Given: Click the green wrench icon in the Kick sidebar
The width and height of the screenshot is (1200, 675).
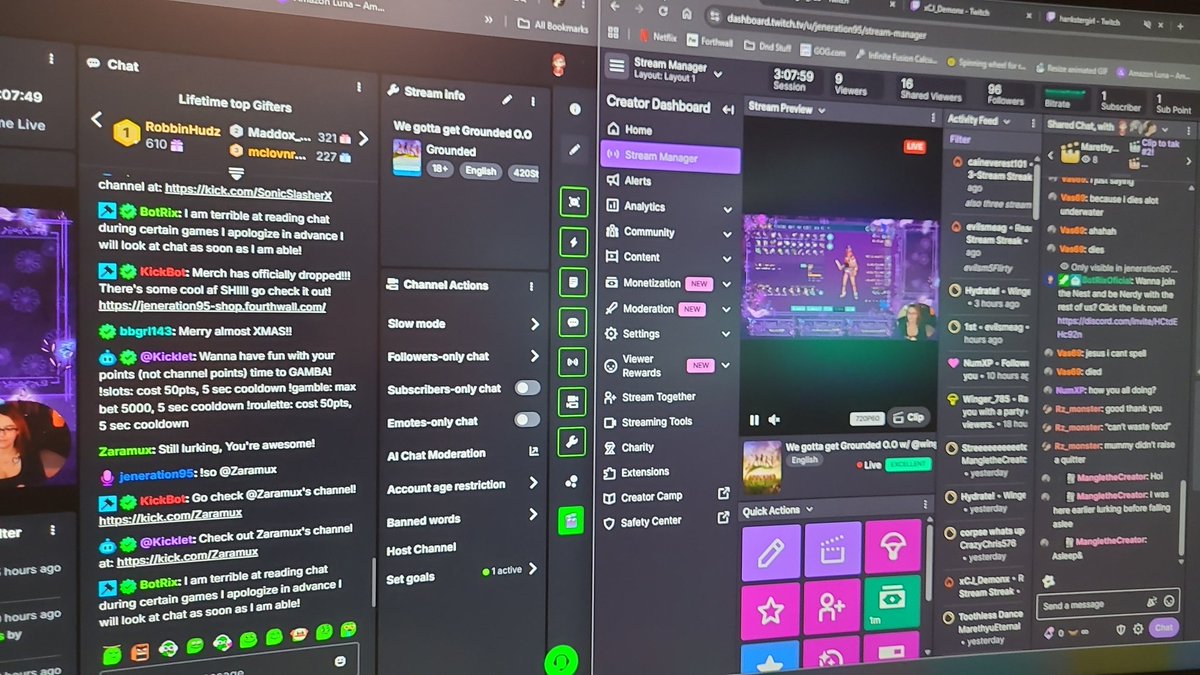Looking at the screenshot, I should coord(574,441).
